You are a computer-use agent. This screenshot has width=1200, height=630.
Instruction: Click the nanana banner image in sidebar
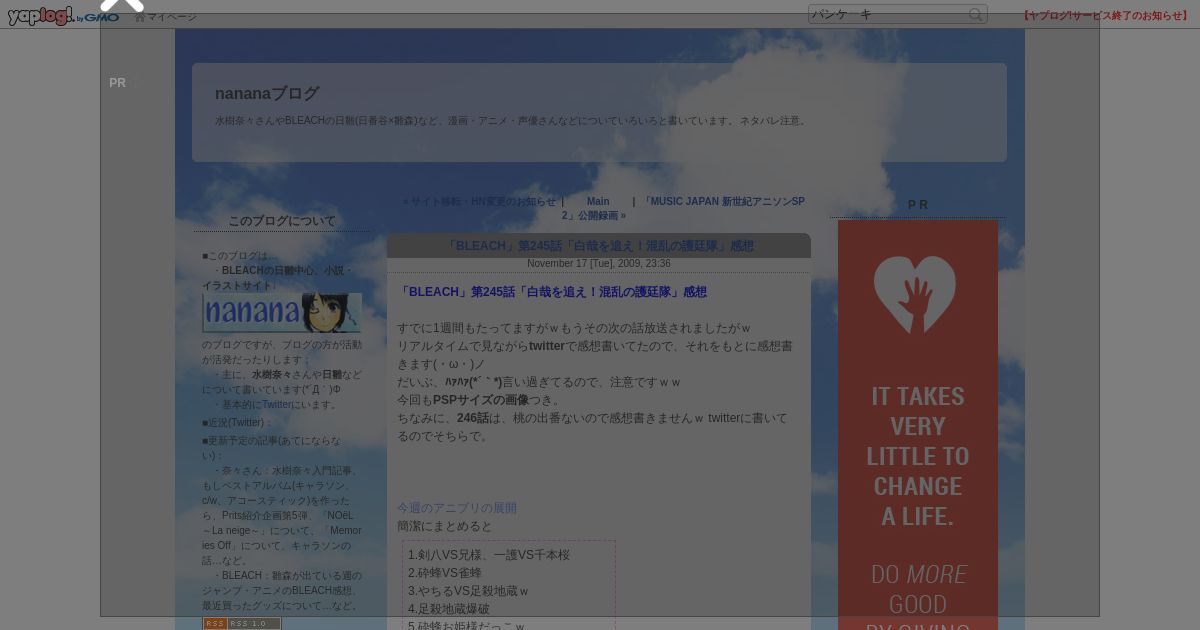pyautogui.click(x=282, y=312)
